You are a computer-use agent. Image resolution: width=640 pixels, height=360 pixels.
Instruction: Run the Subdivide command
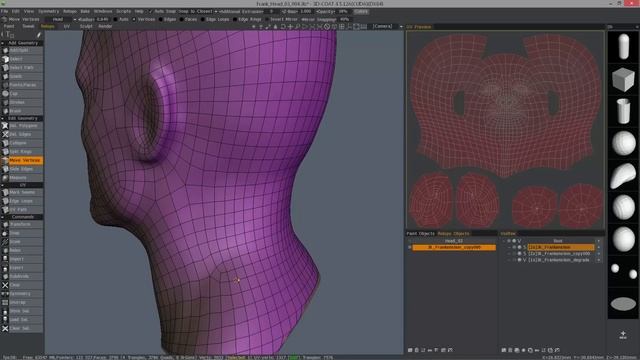[x=22, y=276]
